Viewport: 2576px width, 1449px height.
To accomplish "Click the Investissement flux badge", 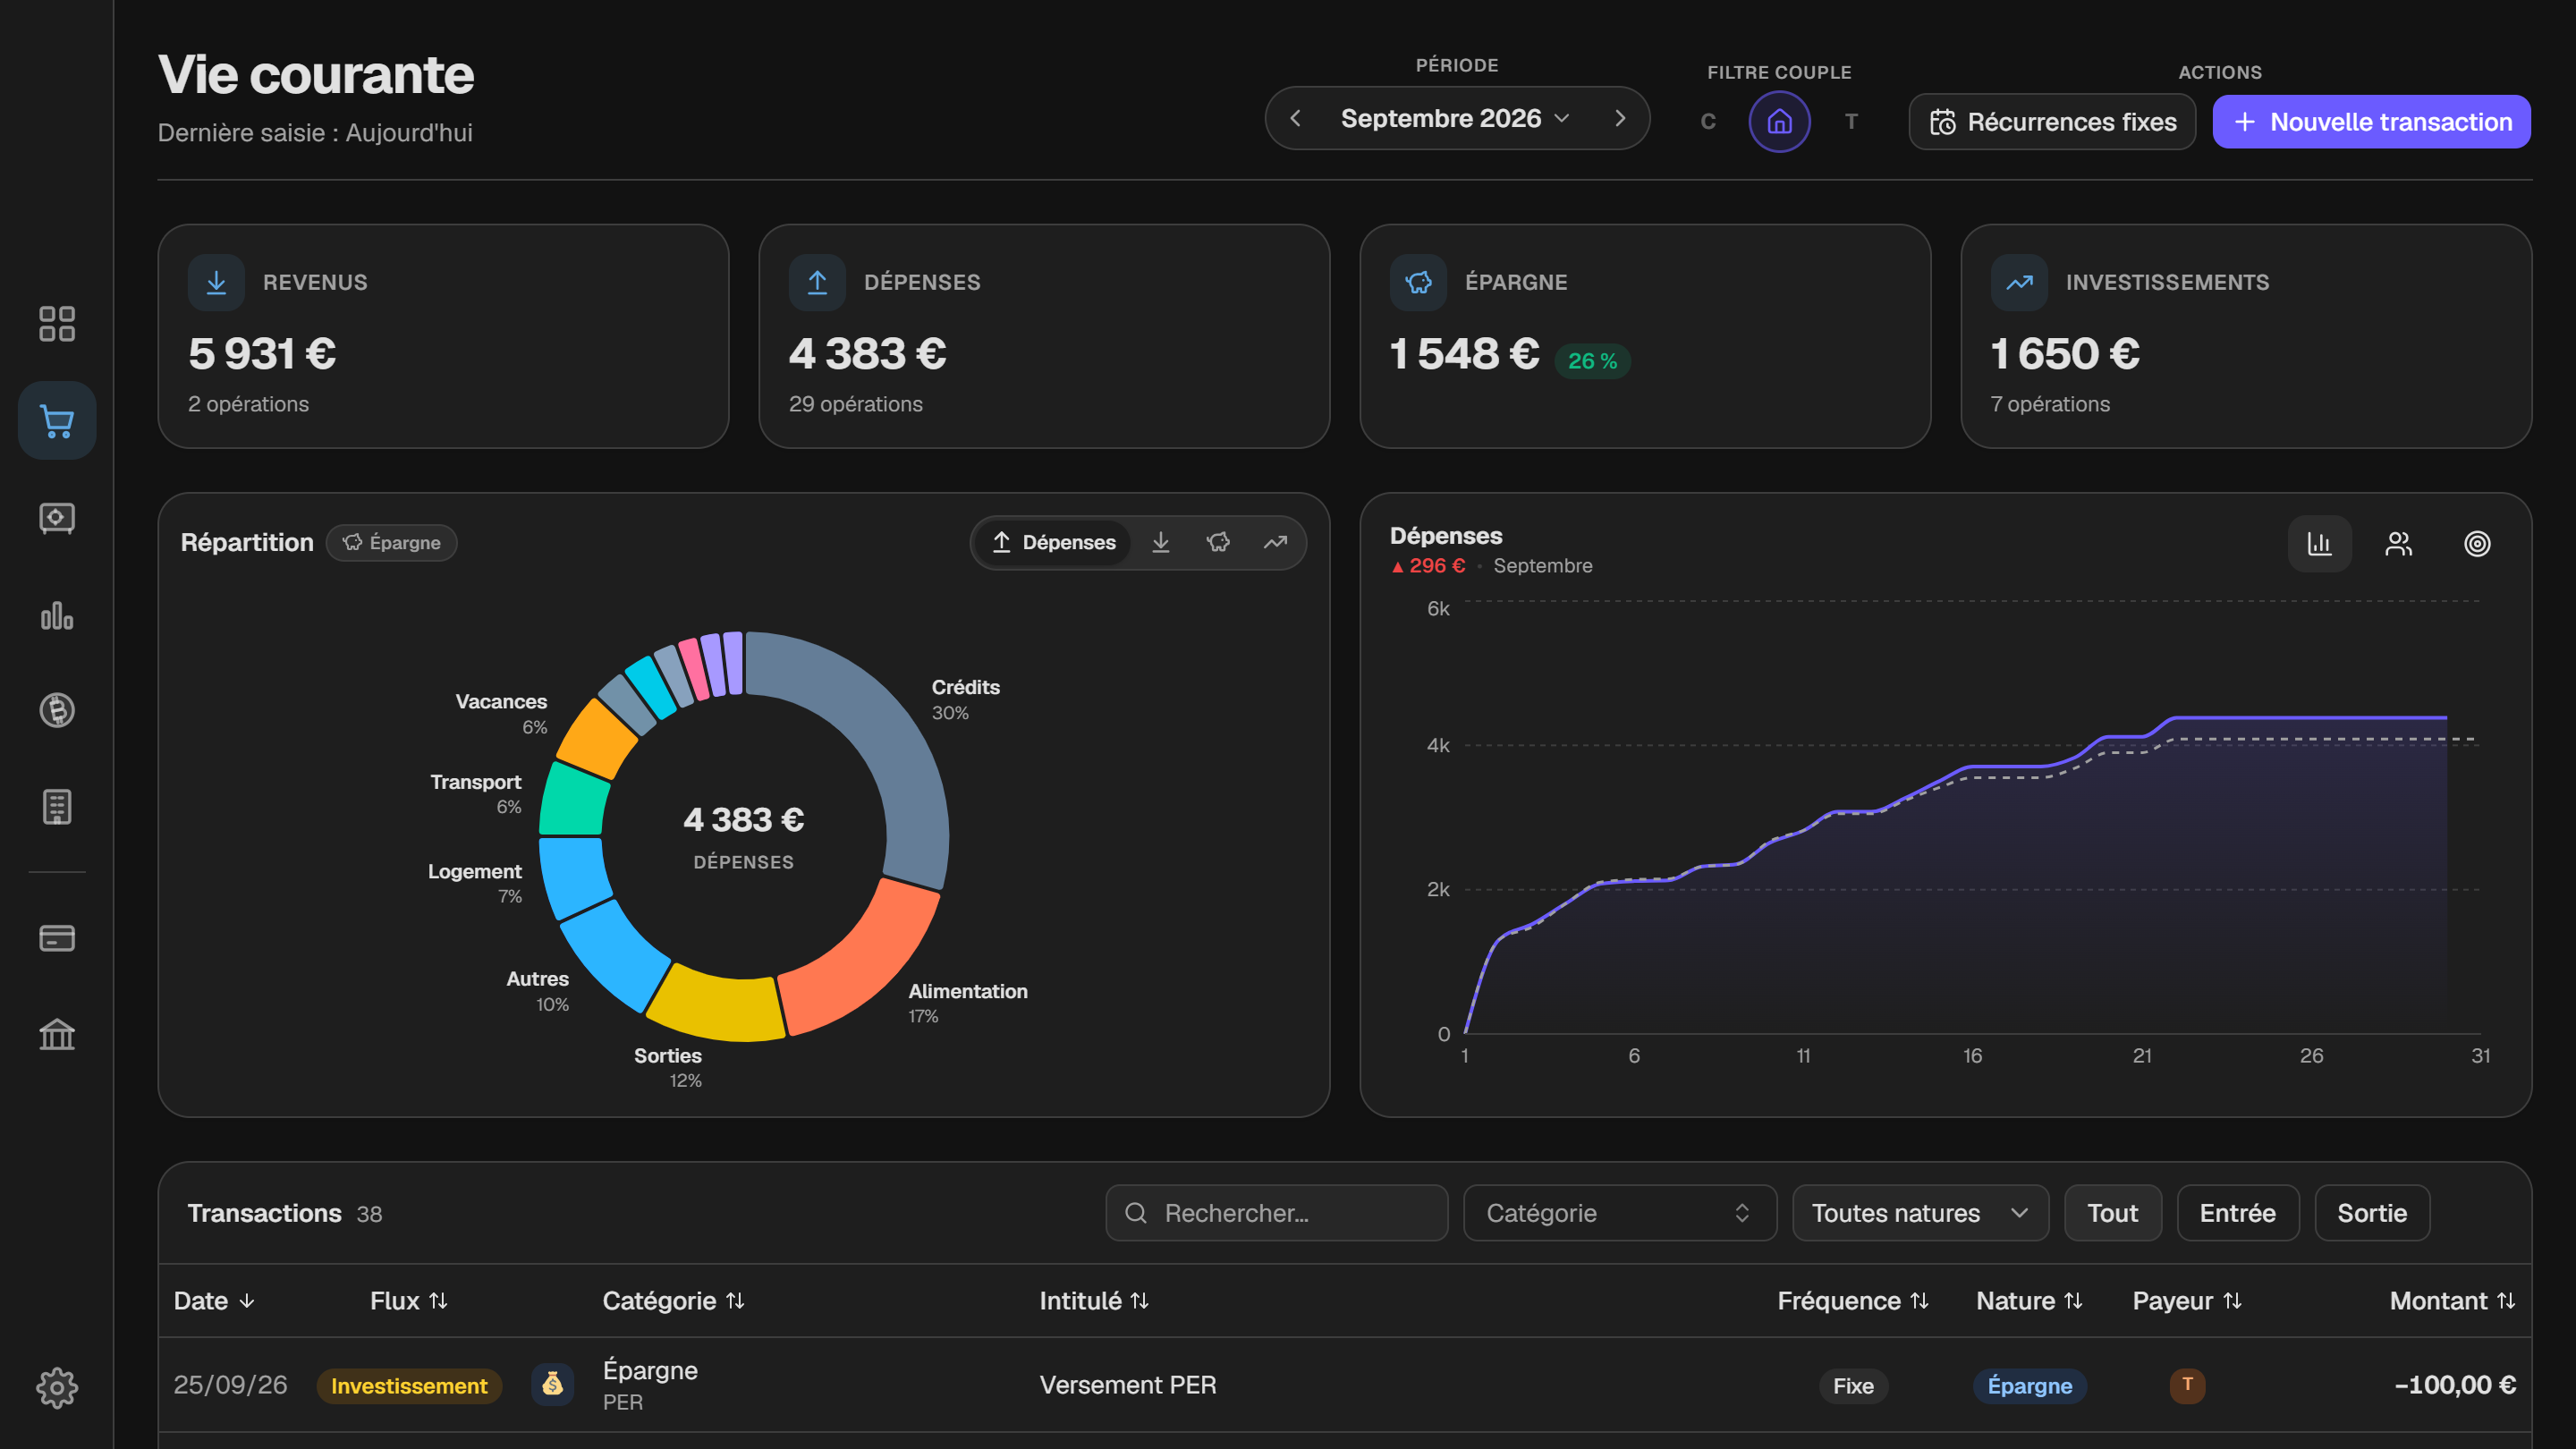I will [x=409, y=1386].
